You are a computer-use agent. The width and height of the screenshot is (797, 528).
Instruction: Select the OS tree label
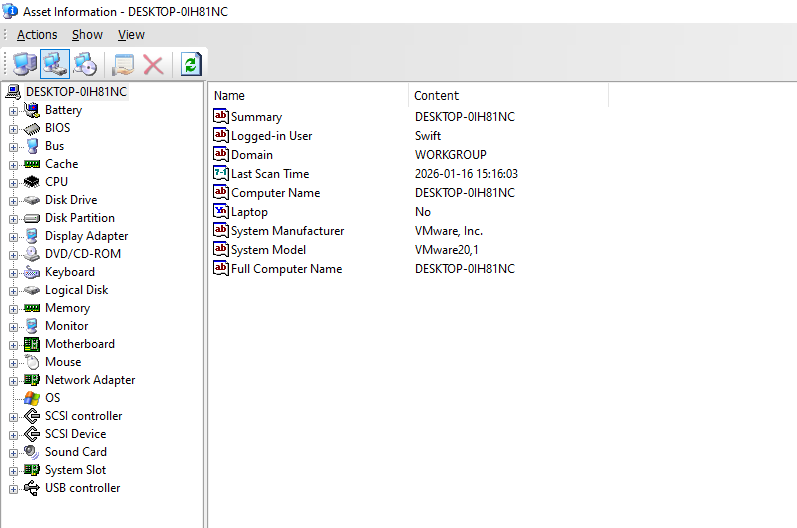point(52,398)
